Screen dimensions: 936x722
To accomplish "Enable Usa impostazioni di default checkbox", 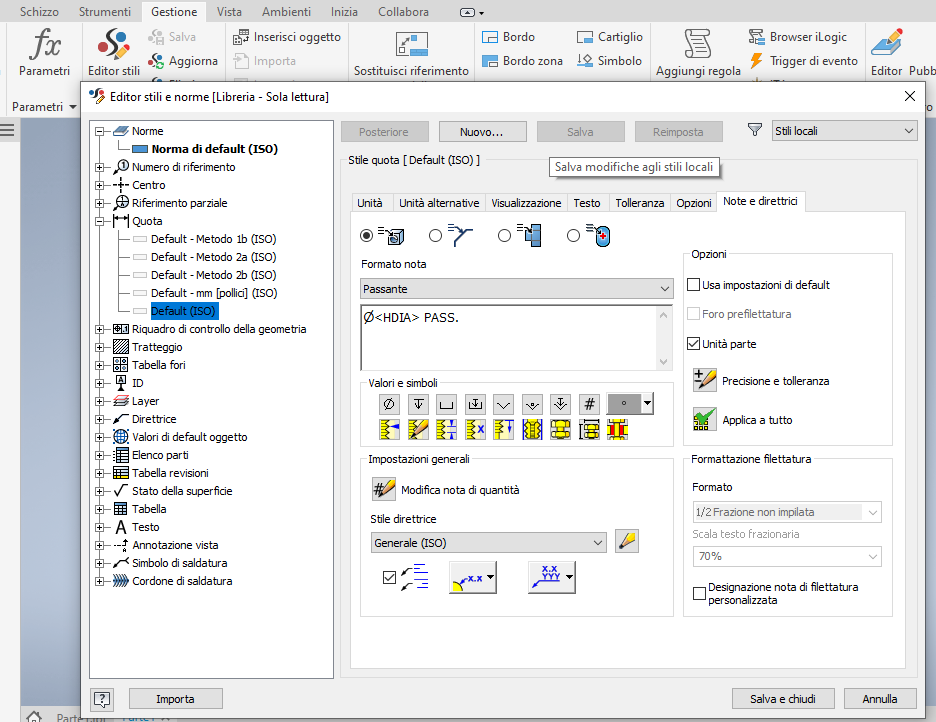I will pyautogui.click(x=695, y=285).
